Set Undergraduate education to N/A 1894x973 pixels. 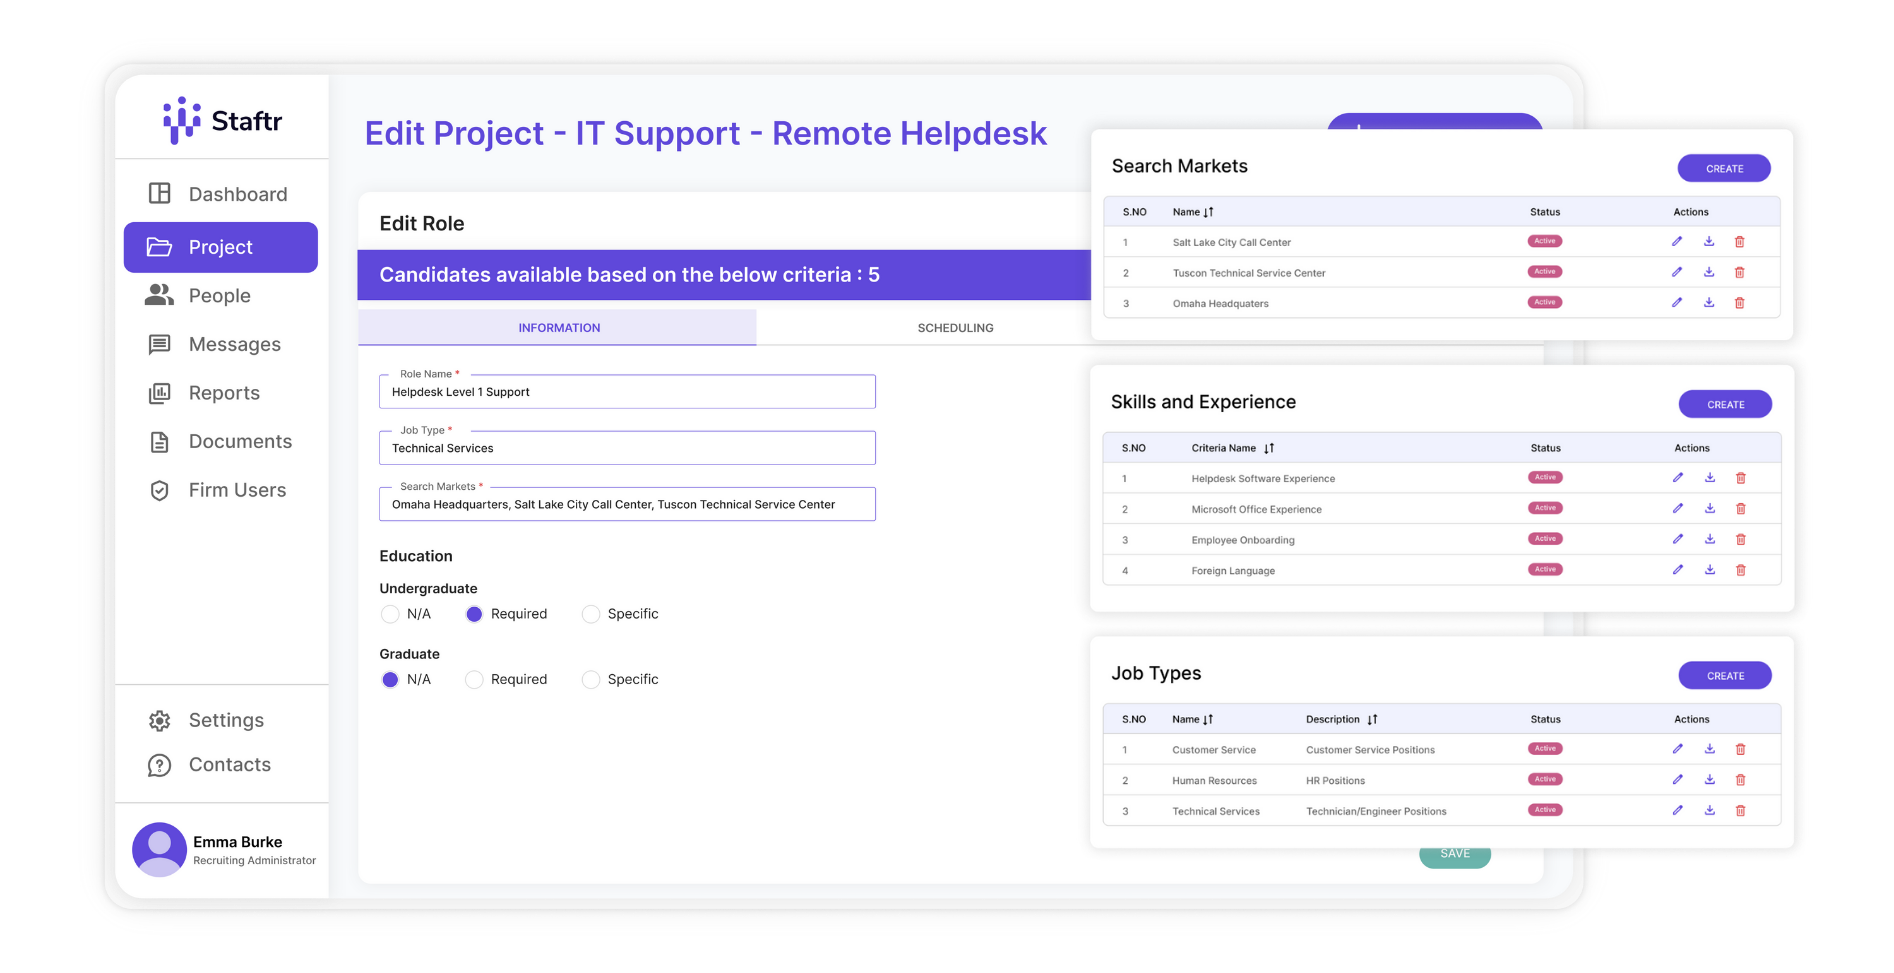[390, 614]
